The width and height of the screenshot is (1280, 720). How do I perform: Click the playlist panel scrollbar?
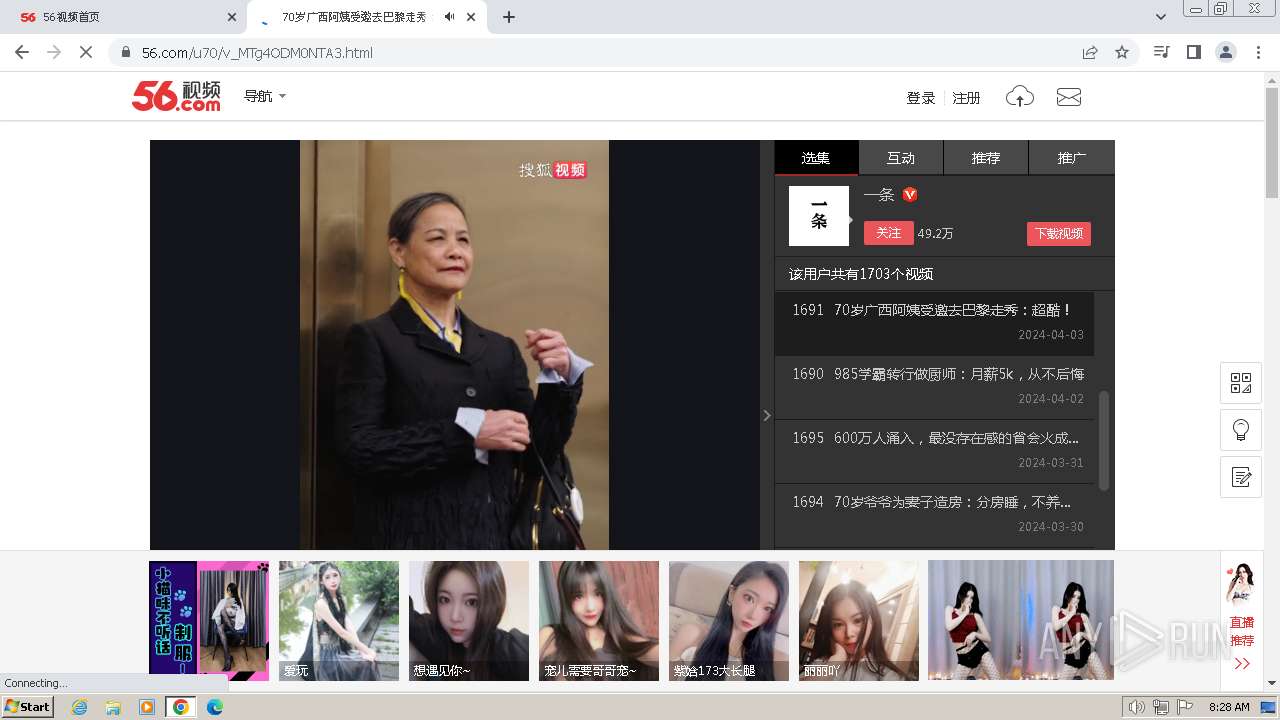click(1104, 440)
